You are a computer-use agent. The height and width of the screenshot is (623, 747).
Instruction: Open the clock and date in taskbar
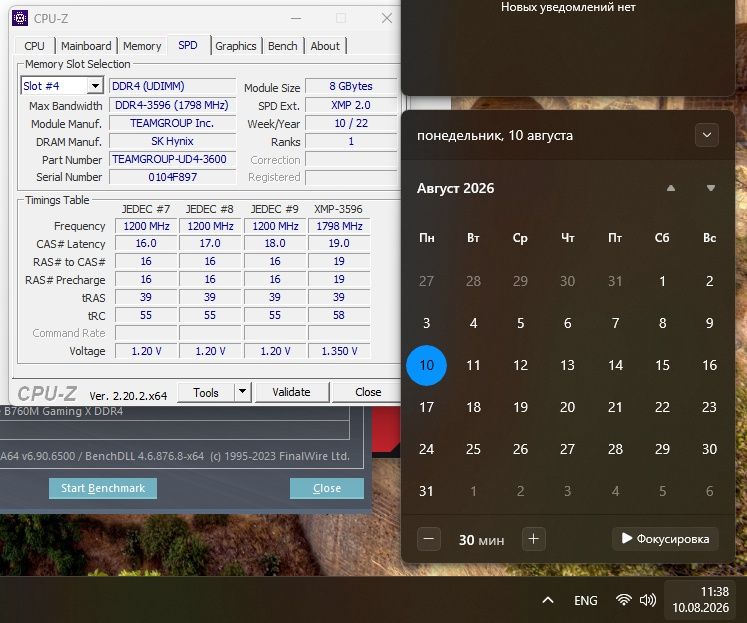tap(700, 600)
